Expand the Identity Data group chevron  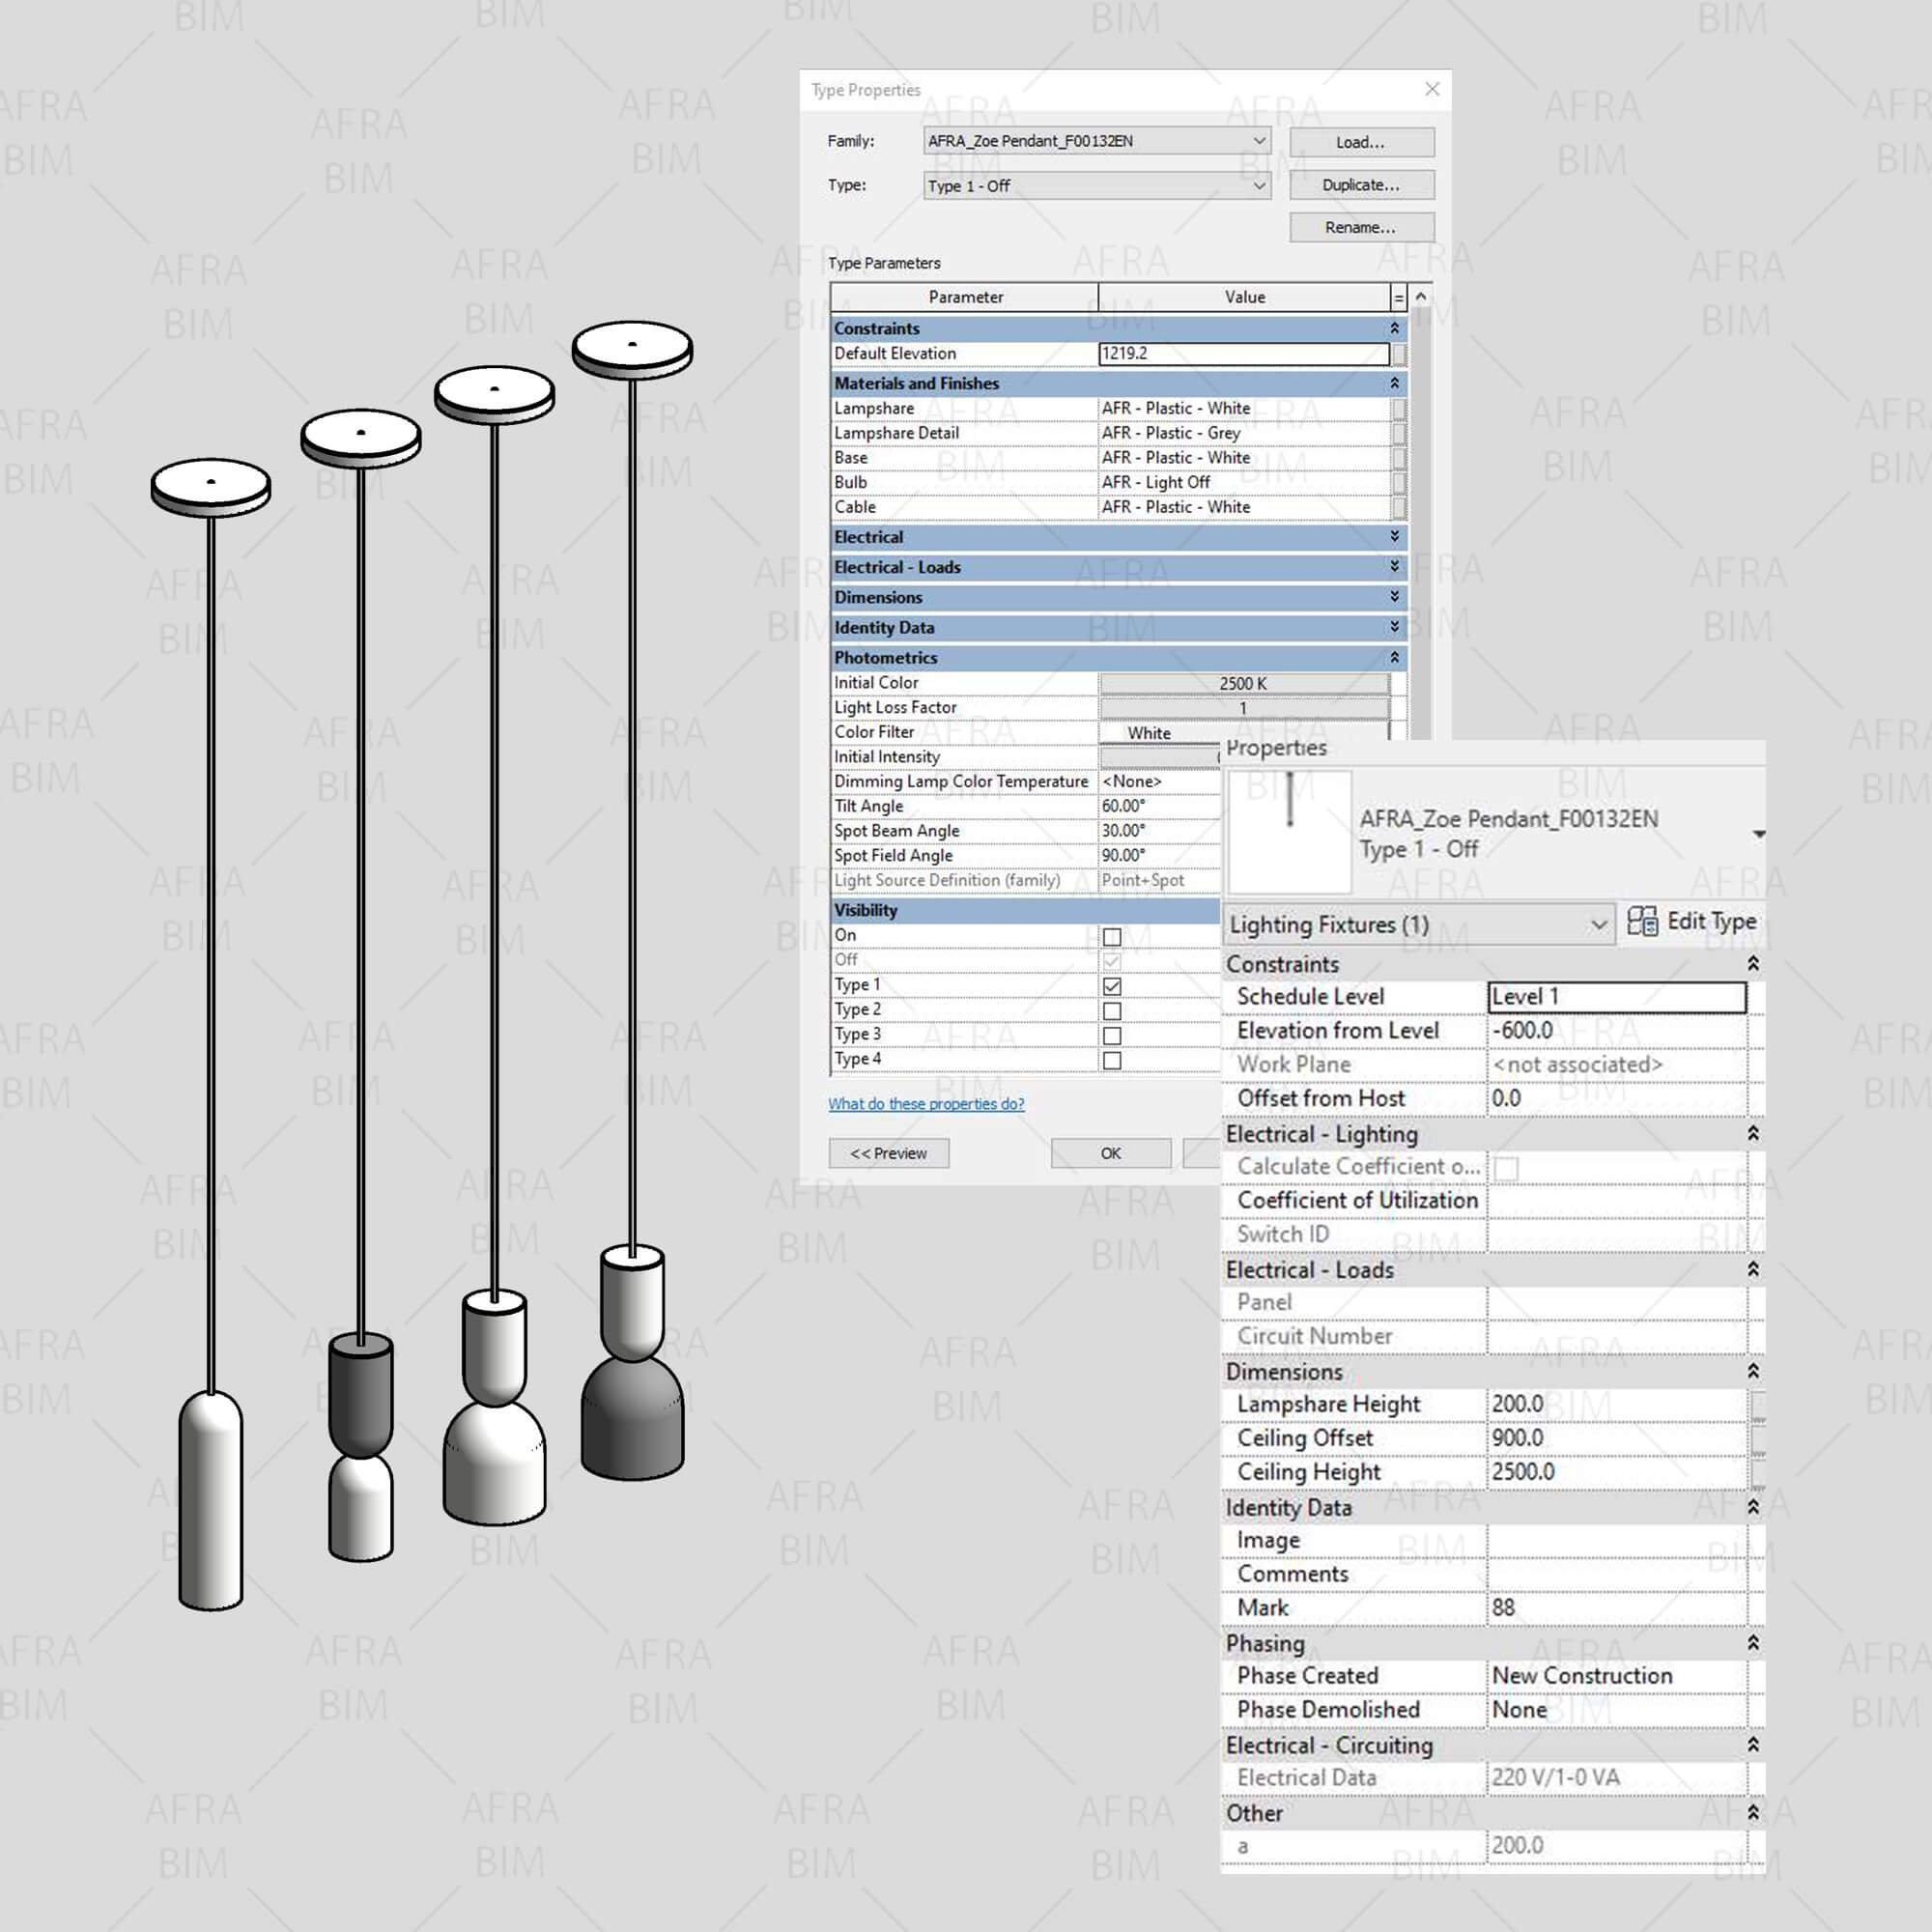(x=1394, y=627)
